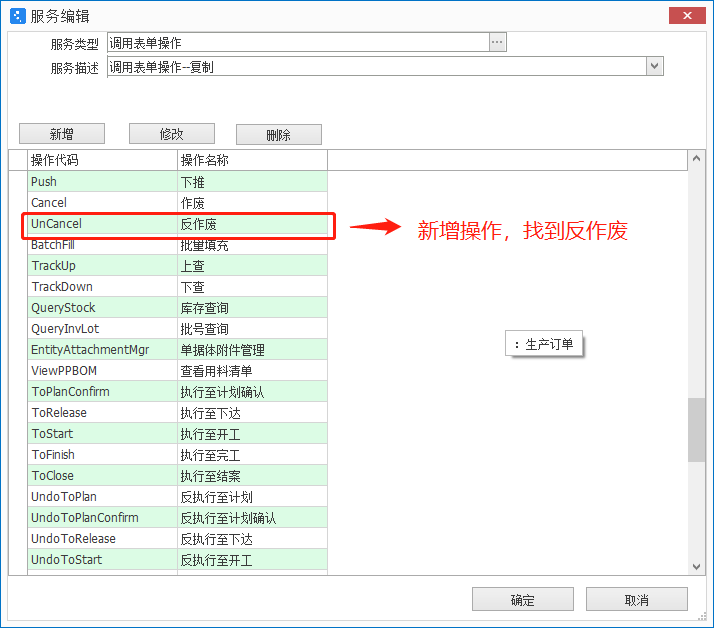Select the ToClose code cell
Screen dimensions: 714x628
point(102,475)
